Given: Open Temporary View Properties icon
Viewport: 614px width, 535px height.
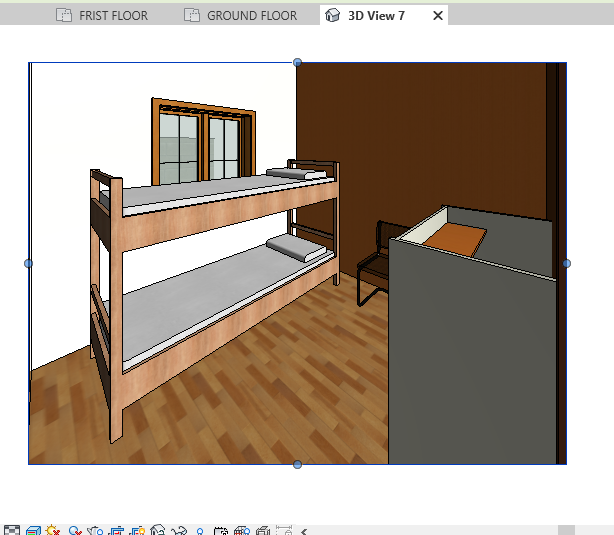Looking at the screenshot, I should point(221,530).
